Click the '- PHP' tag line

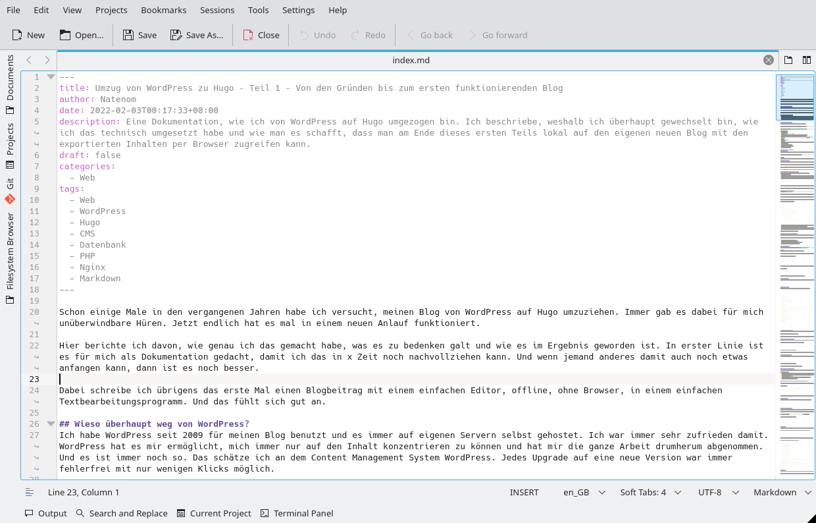click(82, 256)
